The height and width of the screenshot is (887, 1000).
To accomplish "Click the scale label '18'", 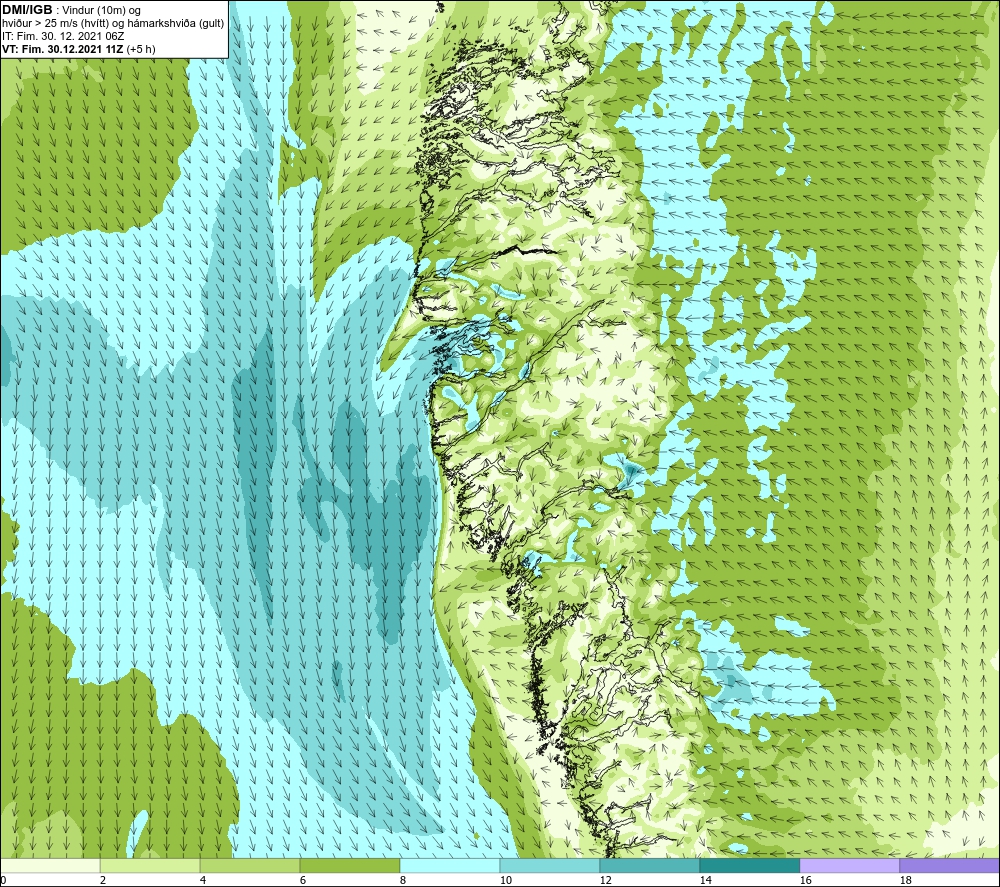I will (906, 881).
